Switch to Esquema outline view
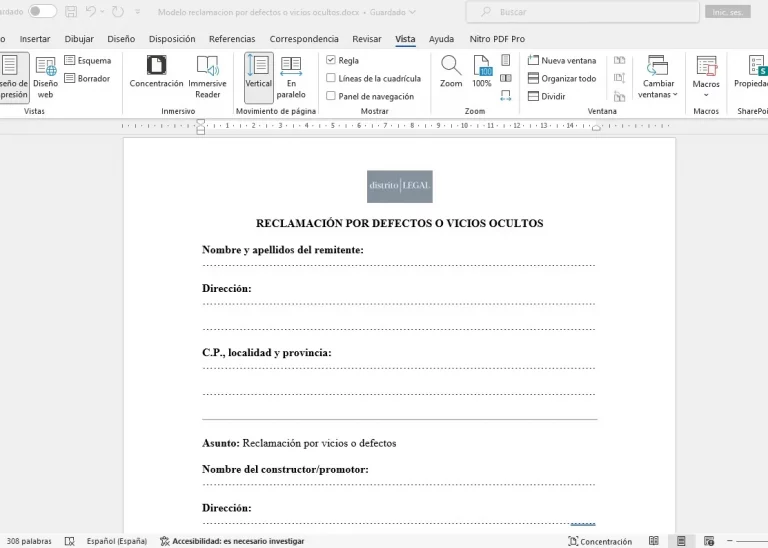The width and height of the screenshot is (768, 548). [88, 60]
